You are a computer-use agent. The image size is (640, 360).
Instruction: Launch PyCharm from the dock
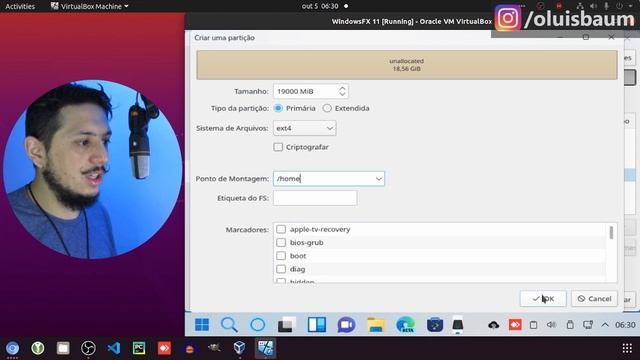(139, 348)
